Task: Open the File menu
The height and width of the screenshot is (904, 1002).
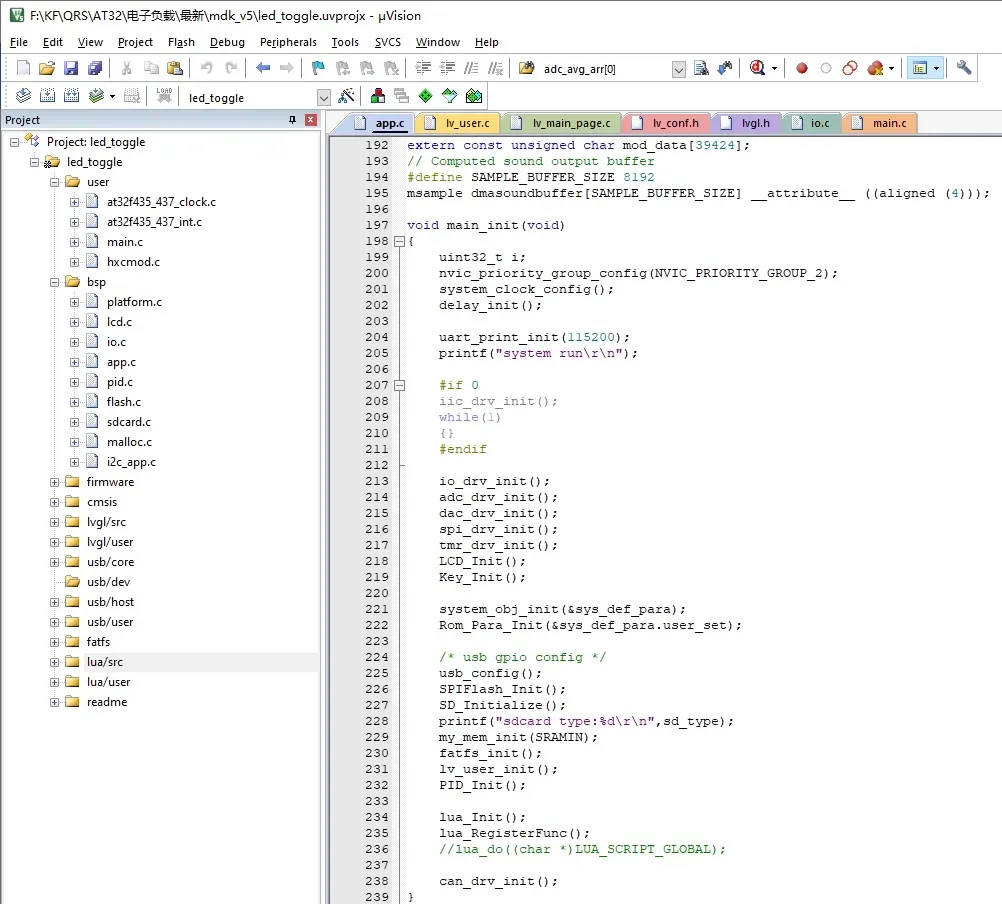Action: [19, 42]
